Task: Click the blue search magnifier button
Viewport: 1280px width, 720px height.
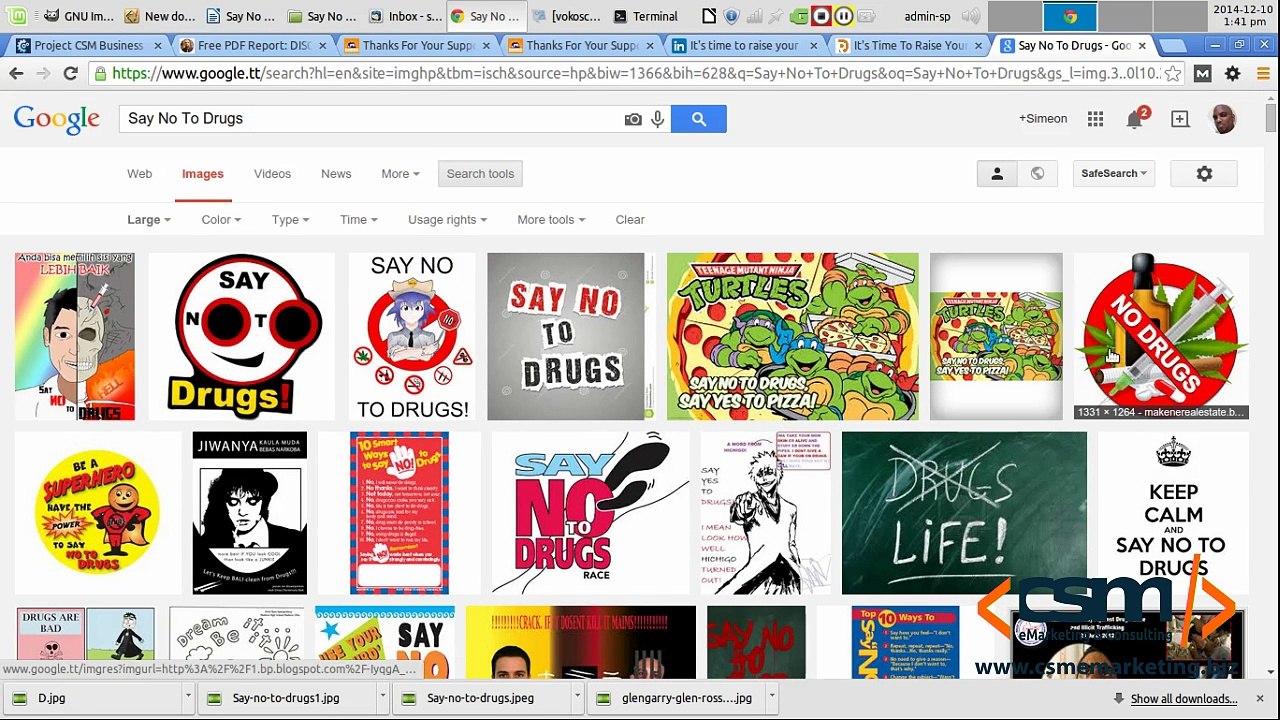Action: [x=699, y=119]
